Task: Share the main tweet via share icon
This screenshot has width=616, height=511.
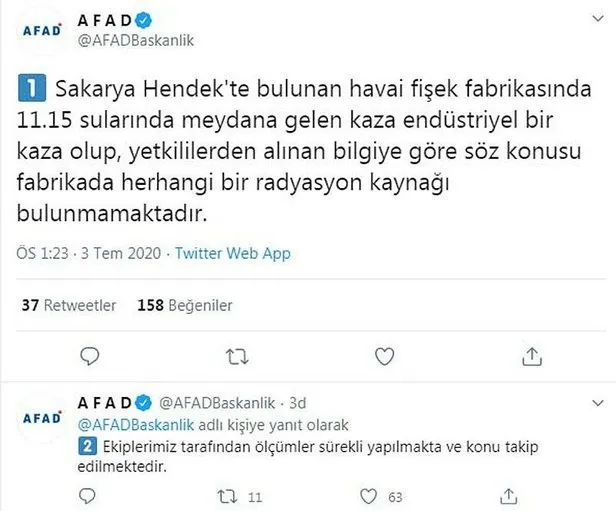Action: [532, 357]
